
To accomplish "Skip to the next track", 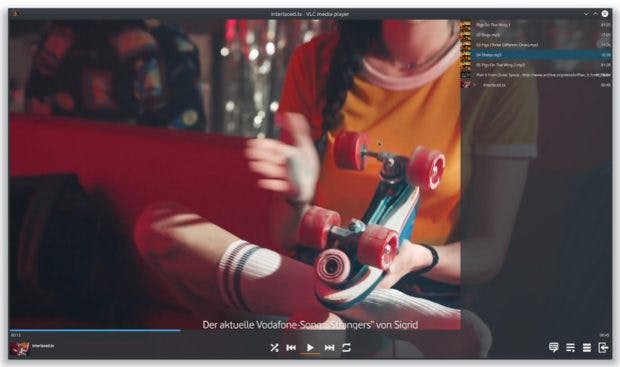I will [329, 348].
